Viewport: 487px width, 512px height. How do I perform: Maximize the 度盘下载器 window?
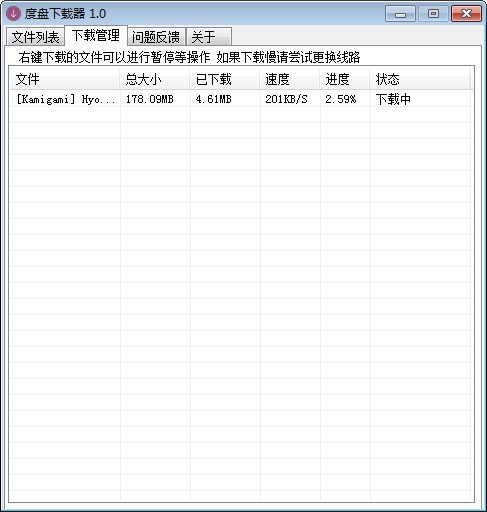coord(433,14)
